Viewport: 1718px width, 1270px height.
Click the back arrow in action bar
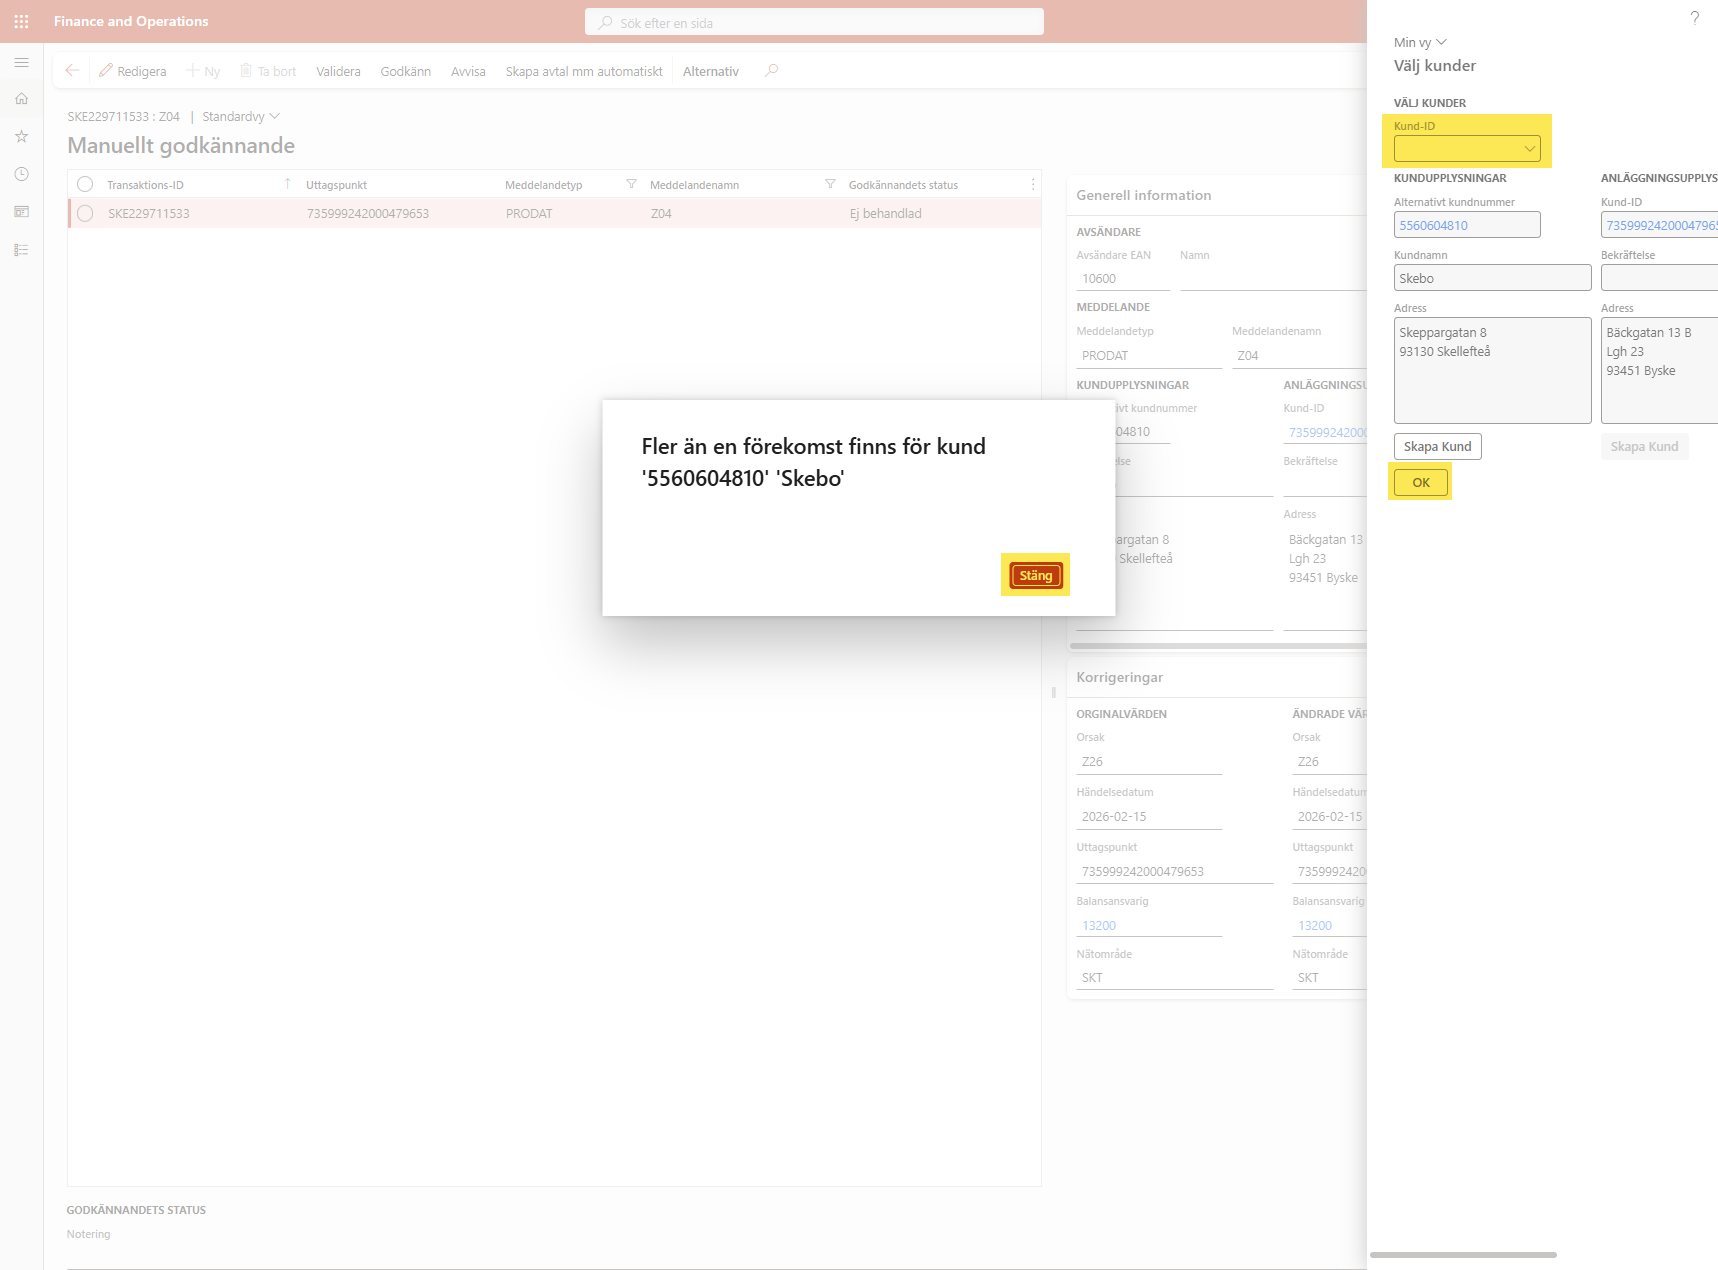(x=72, y=71)
